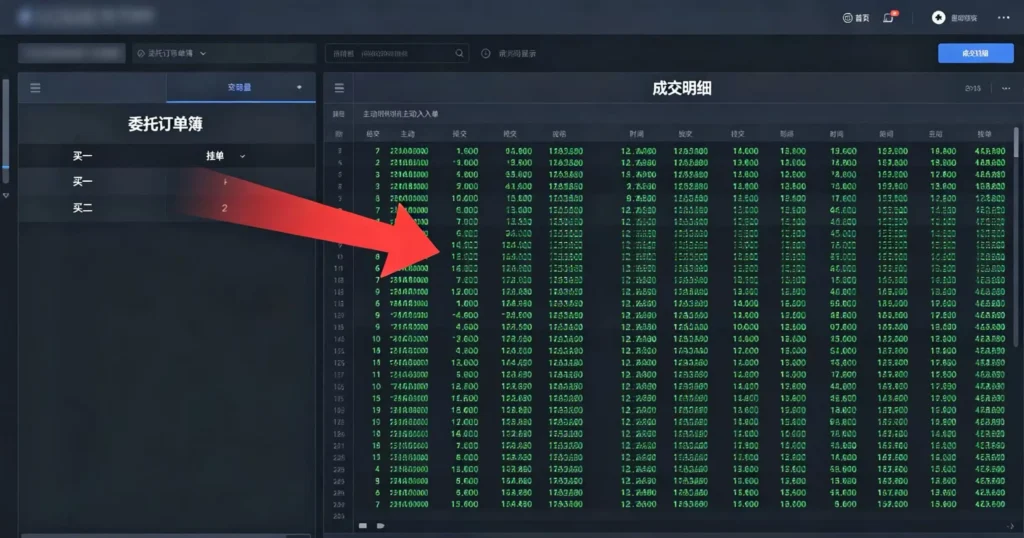Viewport: 1024px width, 538px height.
Task: Open the hamburger menu of the 成交明细 panel
Action: (x=339, y=87)
